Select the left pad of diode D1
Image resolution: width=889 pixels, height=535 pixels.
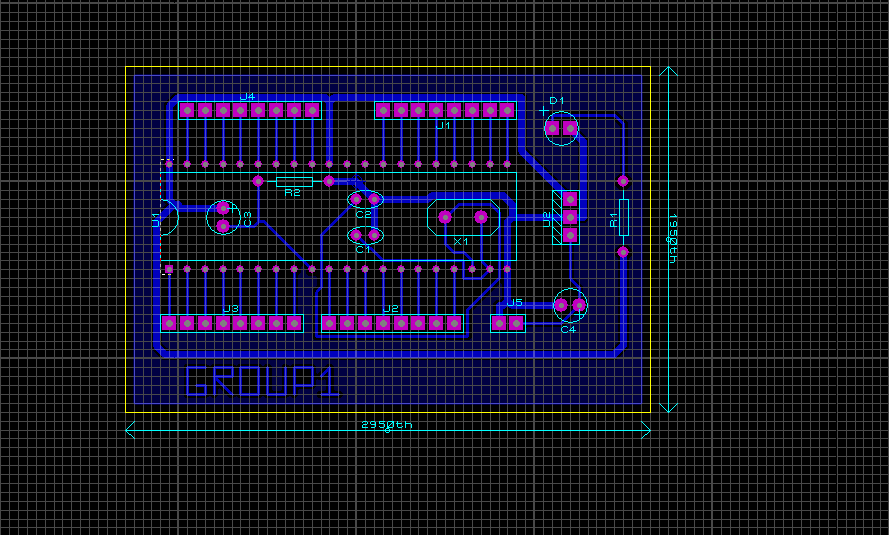pyautogui.click(x=553, y=129)
